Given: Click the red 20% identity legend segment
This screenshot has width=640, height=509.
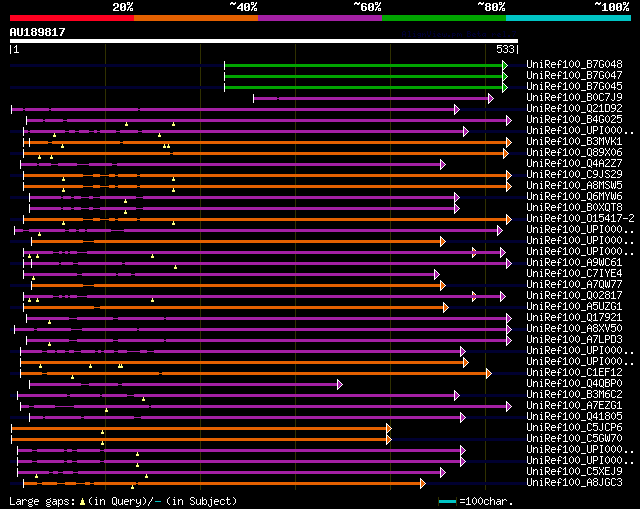Looking at the screenshot, I should [72, 18].
